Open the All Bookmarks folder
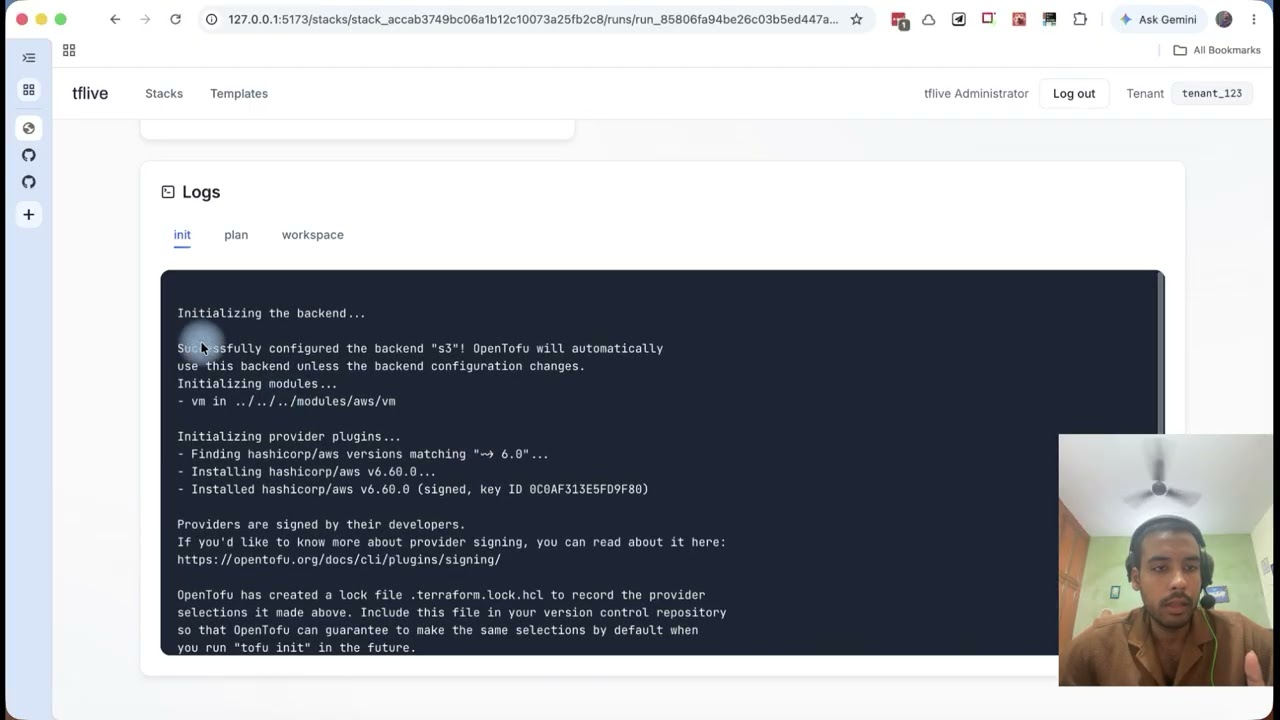Image resolution: width=1280 pixels, height=720 pixels. 1217,50
